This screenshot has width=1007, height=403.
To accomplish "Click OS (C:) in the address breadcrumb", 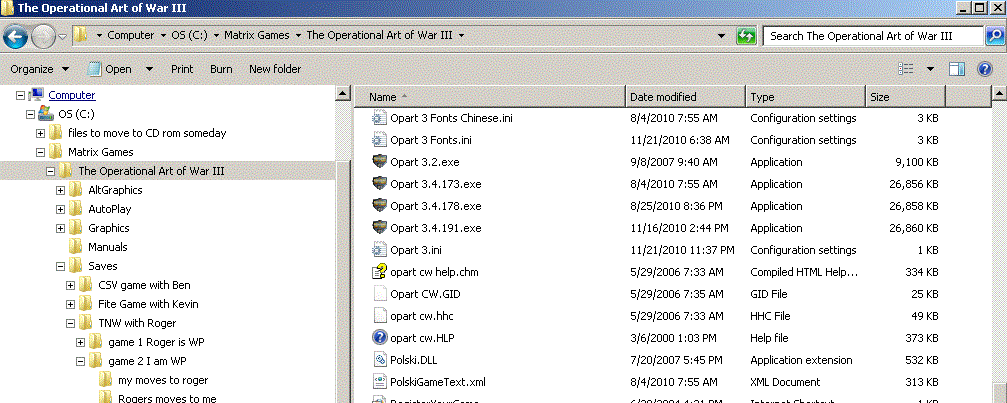I will (189, 35).
